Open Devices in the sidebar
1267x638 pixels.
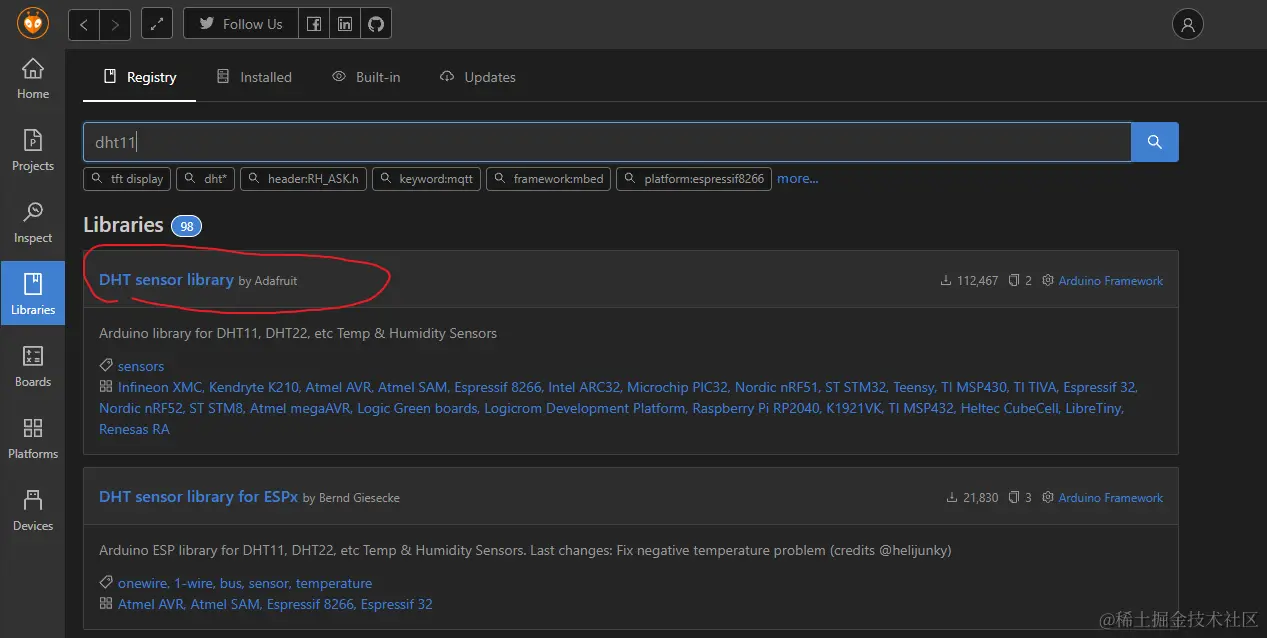coord(33,510)
